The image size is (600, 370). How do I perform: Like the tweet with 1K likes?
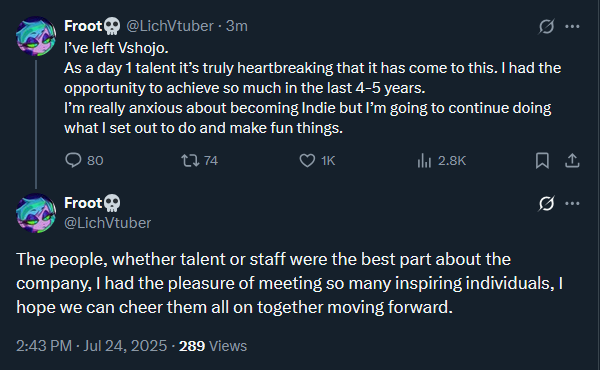point(307,160)
